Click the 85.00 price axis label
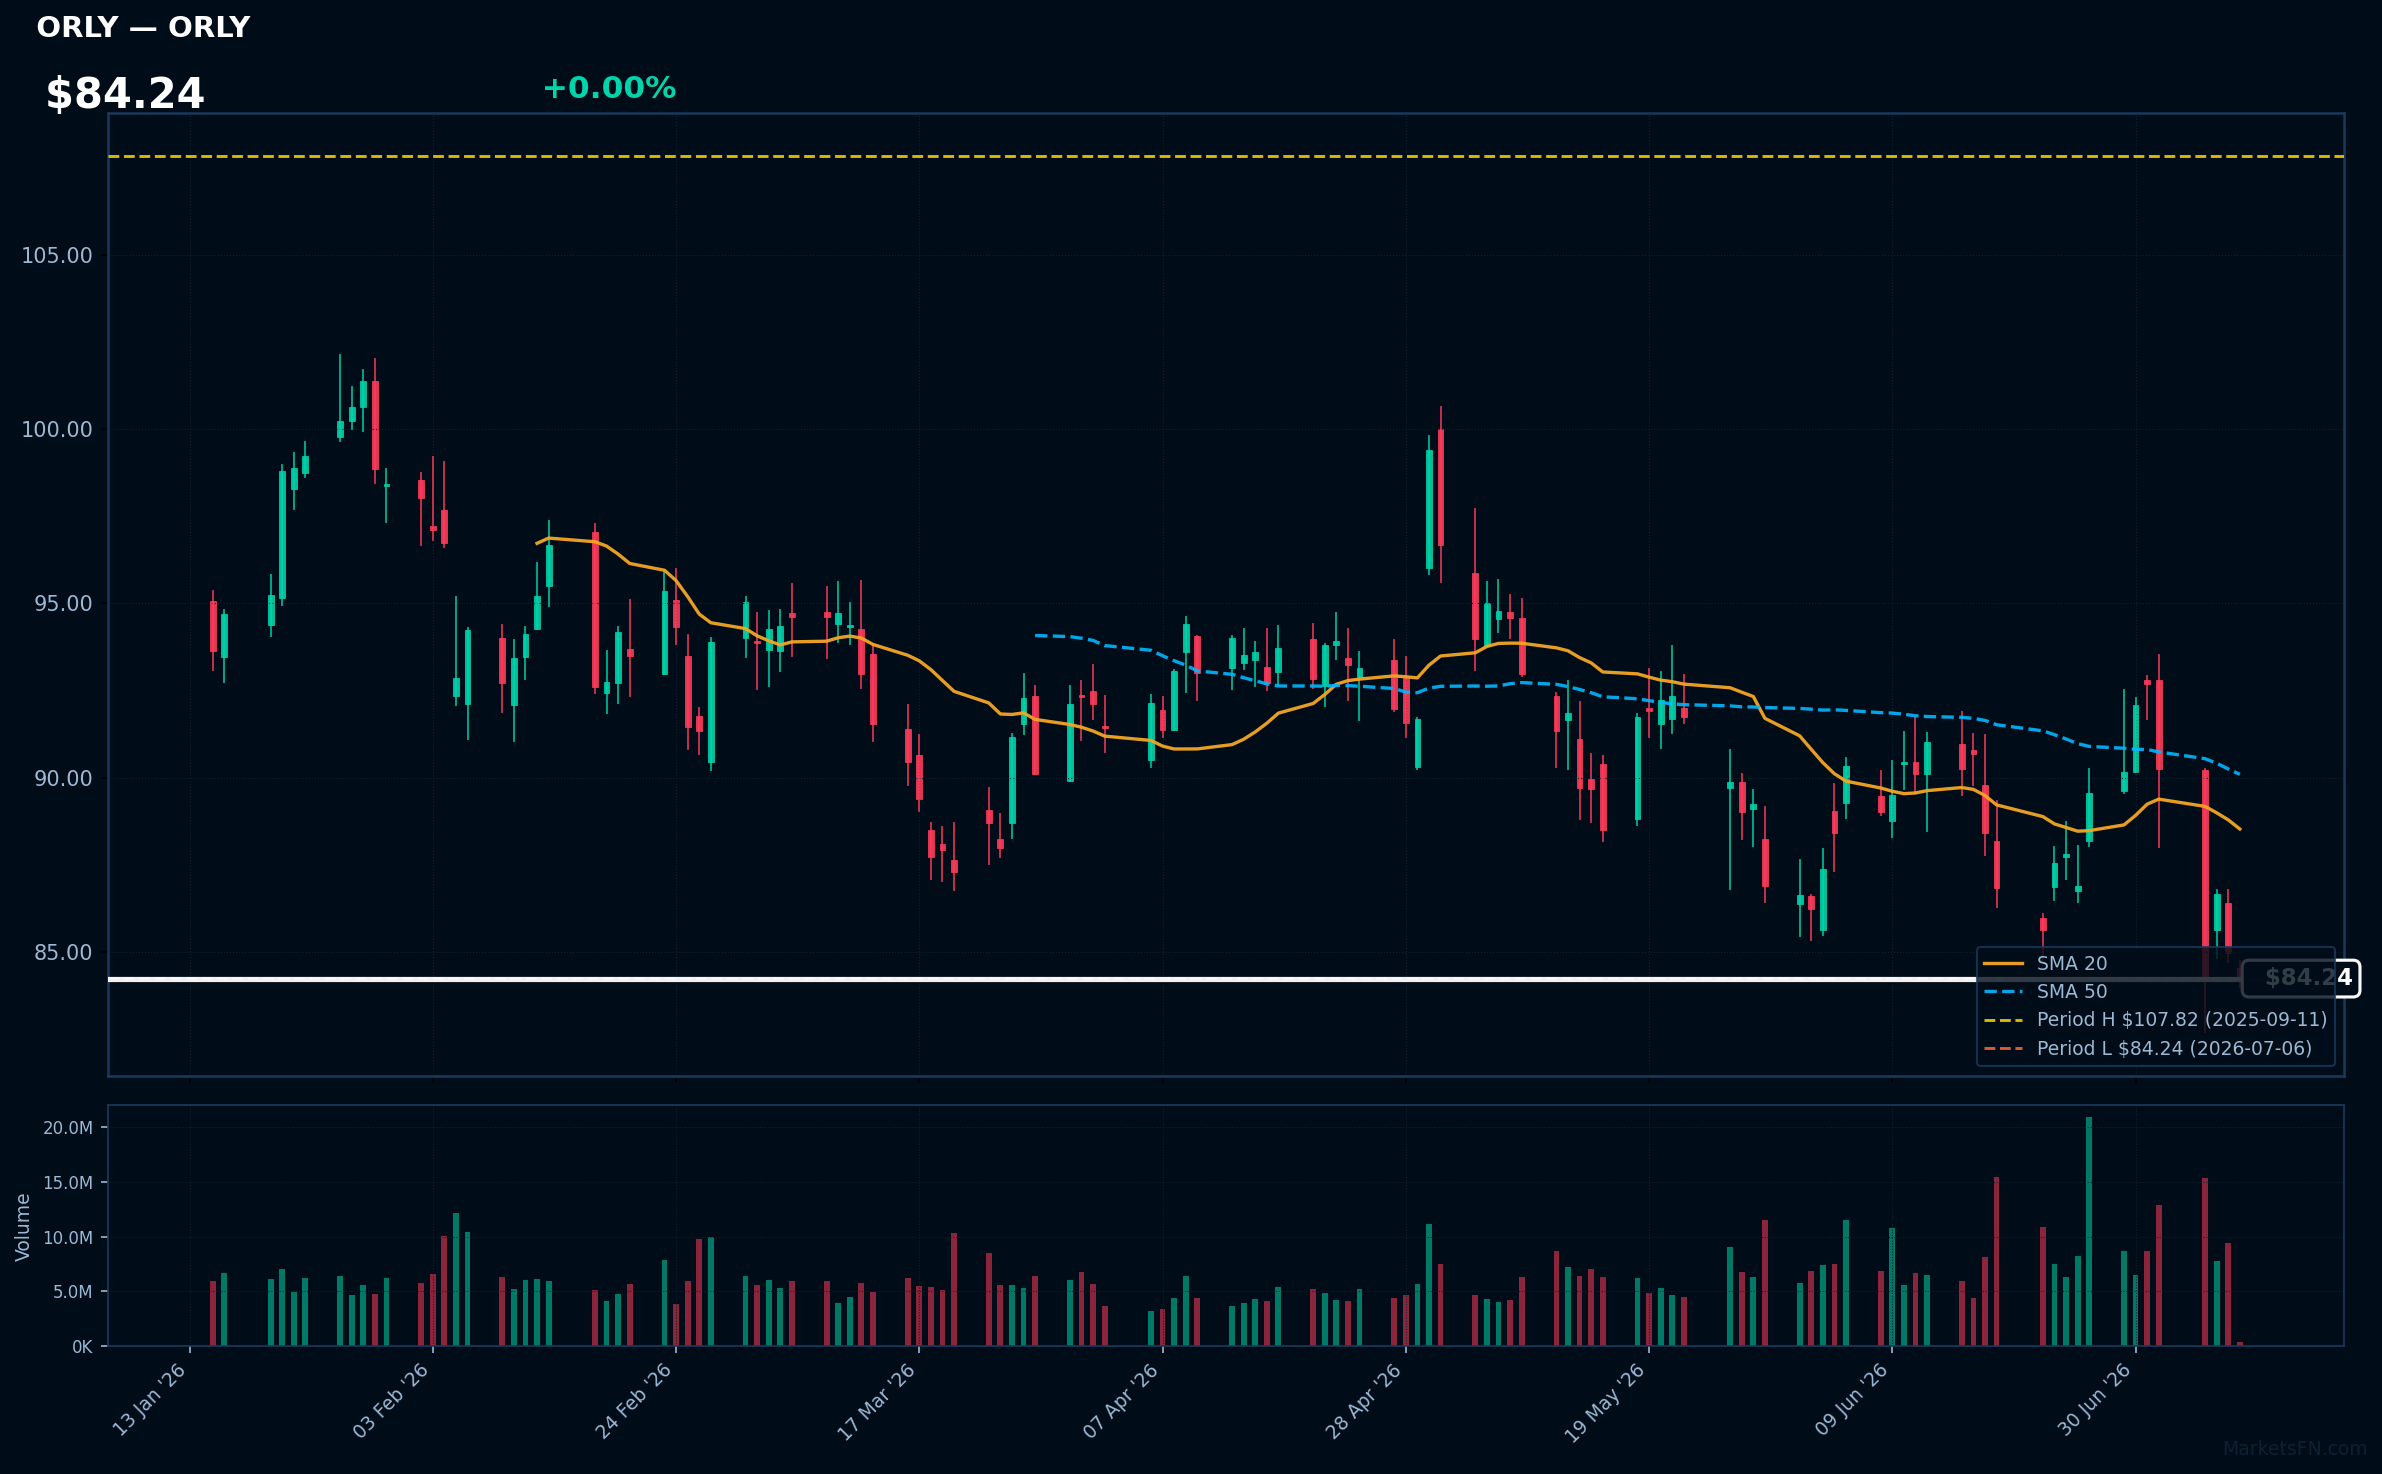The width and height of the screenshot is (2382, 1474). pyautogui.click(x=63, y=952)
